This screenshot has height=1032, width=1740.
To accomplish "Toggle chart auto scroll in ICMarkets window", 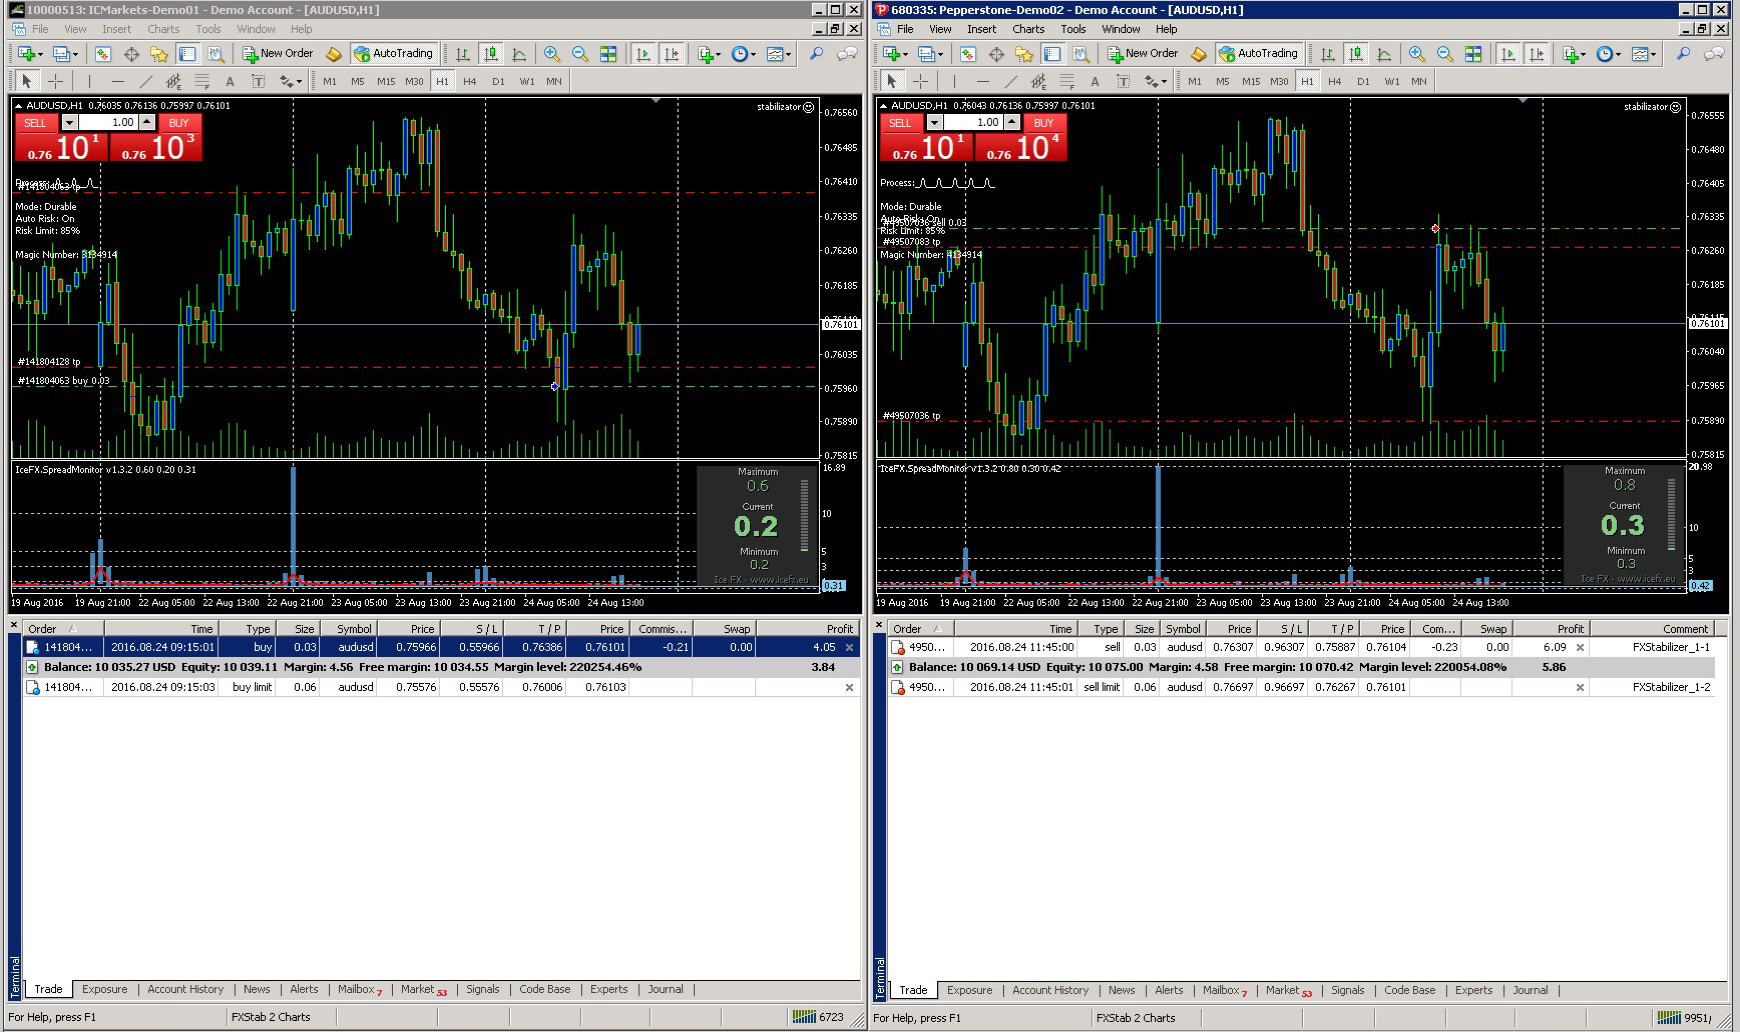I will 643,54.
